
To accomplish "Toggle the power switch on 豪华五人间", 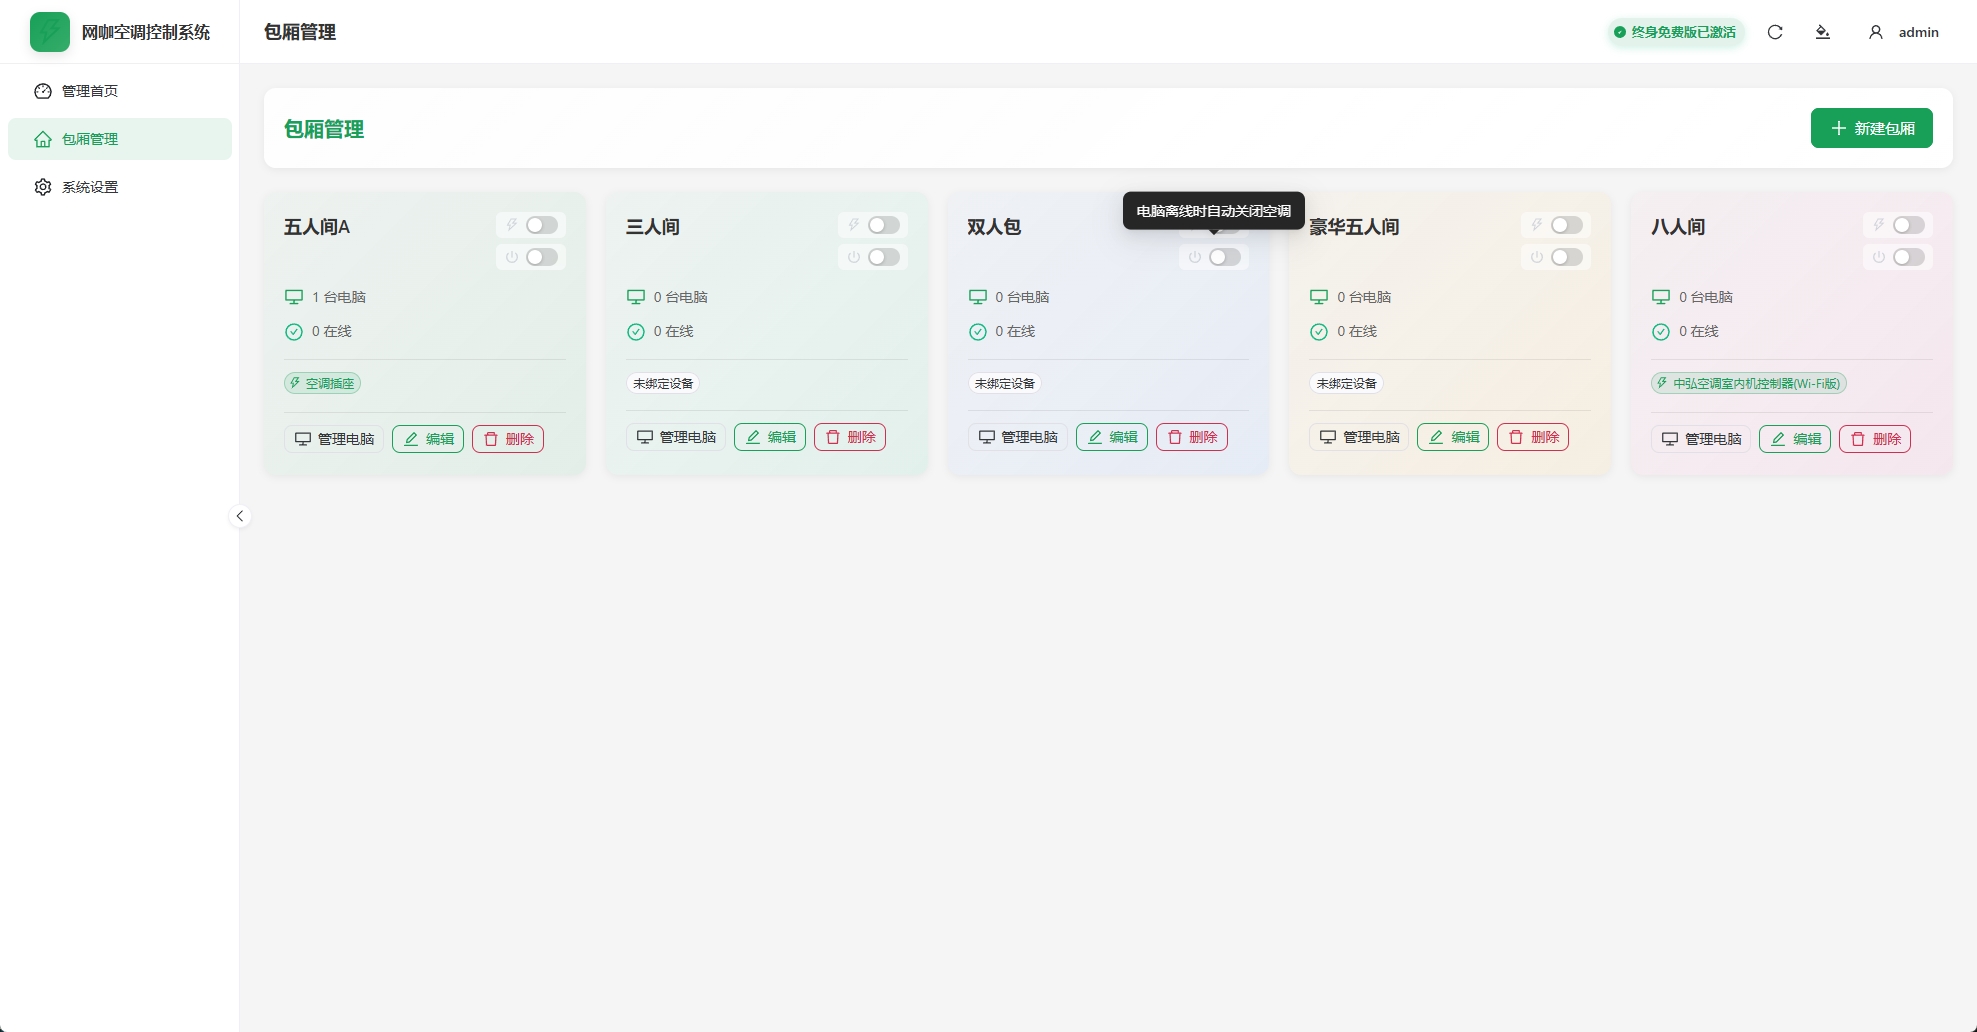I will (x=1566, y=257).
